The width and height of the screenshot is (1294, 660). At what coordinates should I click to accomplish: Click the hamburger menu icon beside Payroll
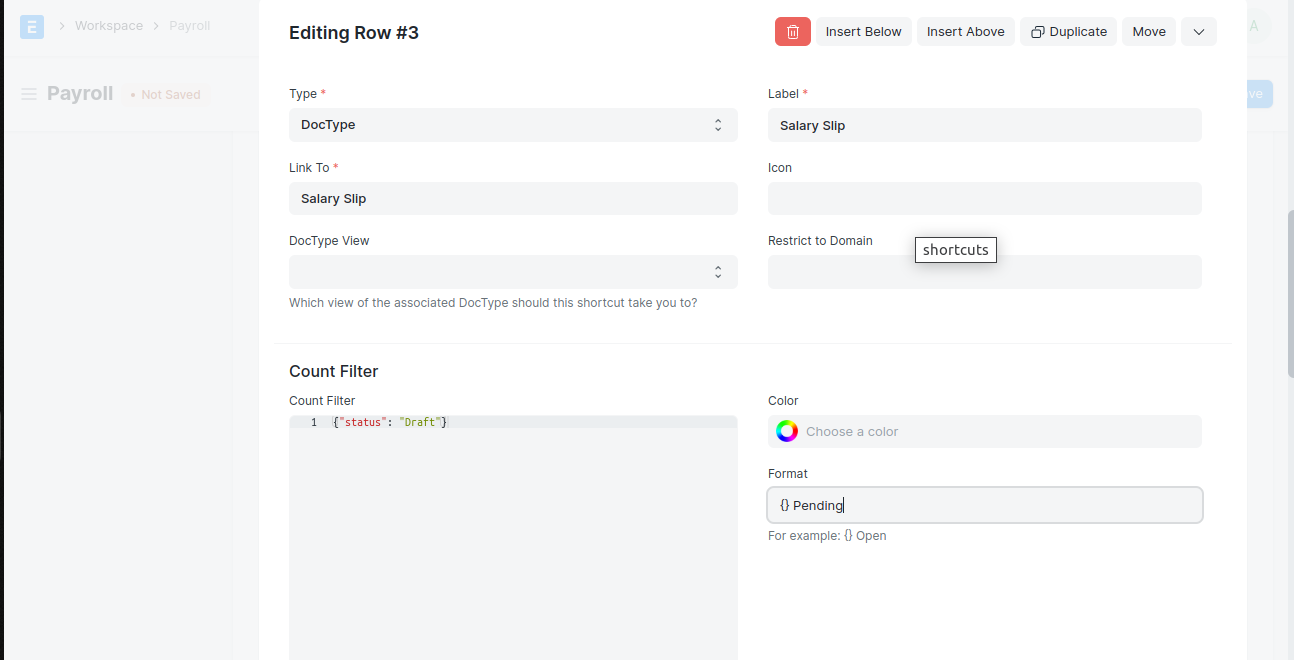tap(28, 93)
